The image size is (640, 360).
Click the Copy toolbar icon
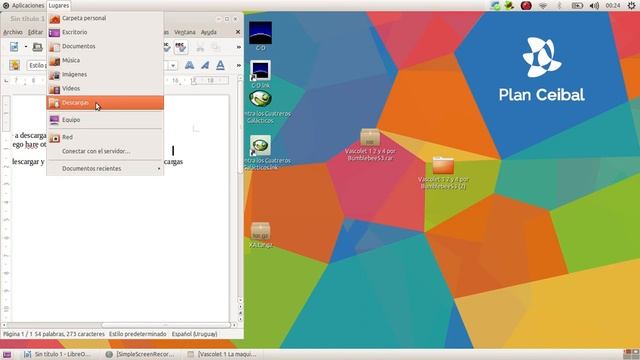point(216,48)
